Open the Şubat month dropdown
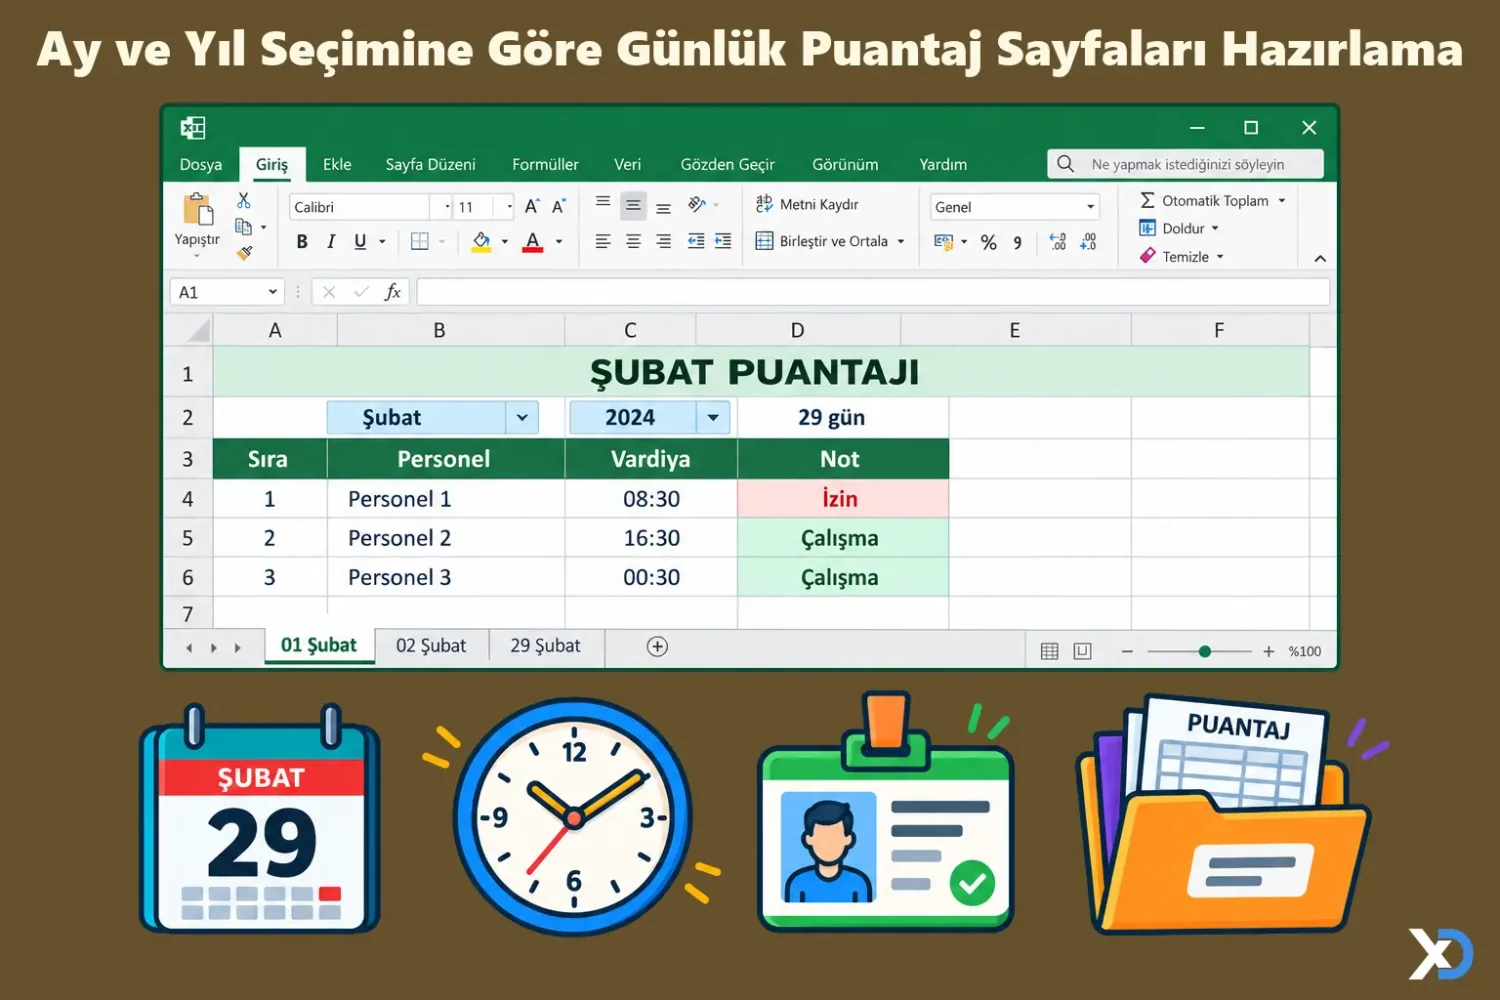The height and width of the screenshot is (1000, 1500). [x=522, y=417]
